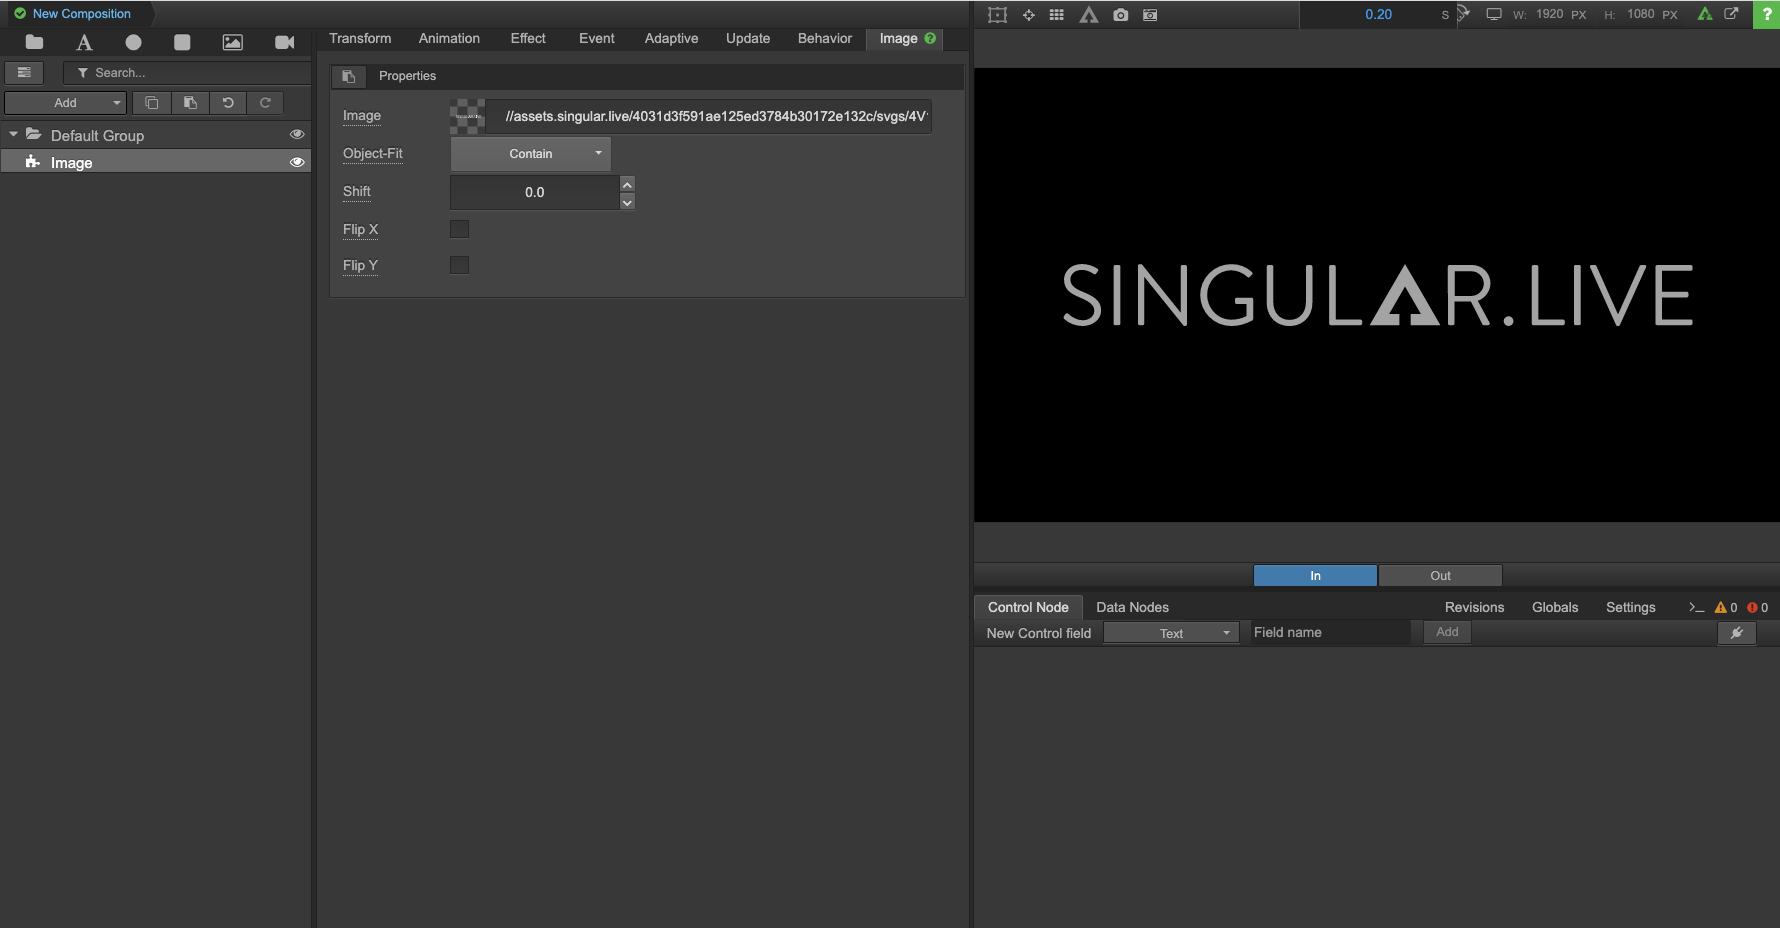Click the Image URL input field

(709, 116)
